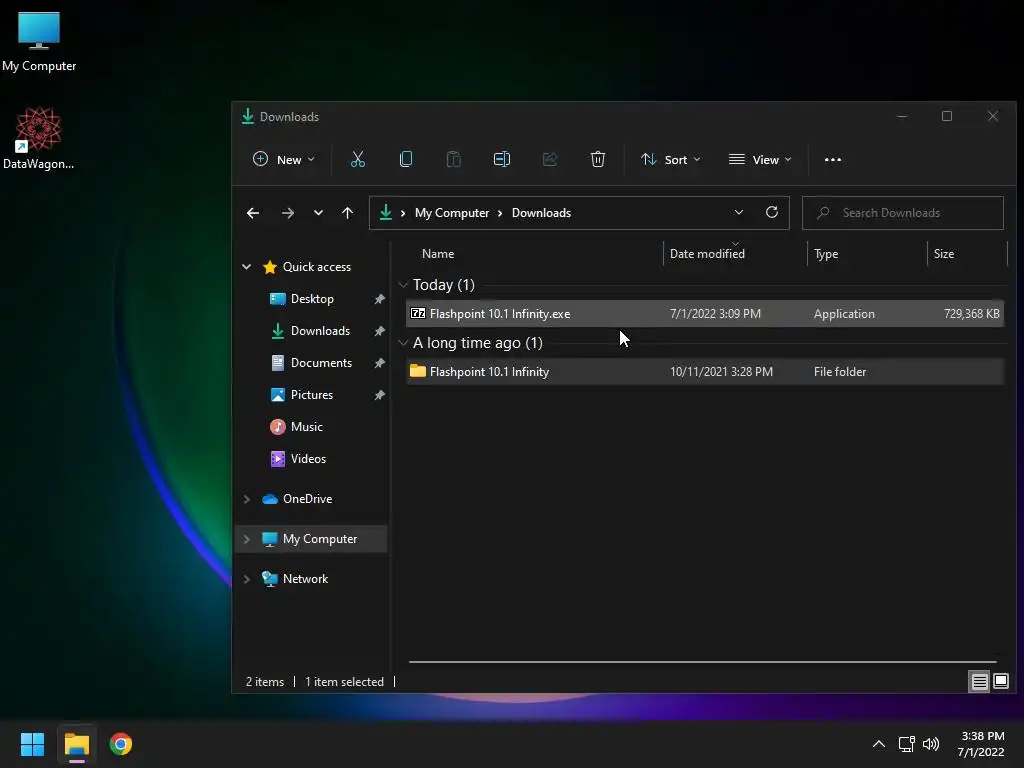This screenshot has width=1024, height=768.
Task: Open Documents in navigation pane
Action: pos(321,363)
